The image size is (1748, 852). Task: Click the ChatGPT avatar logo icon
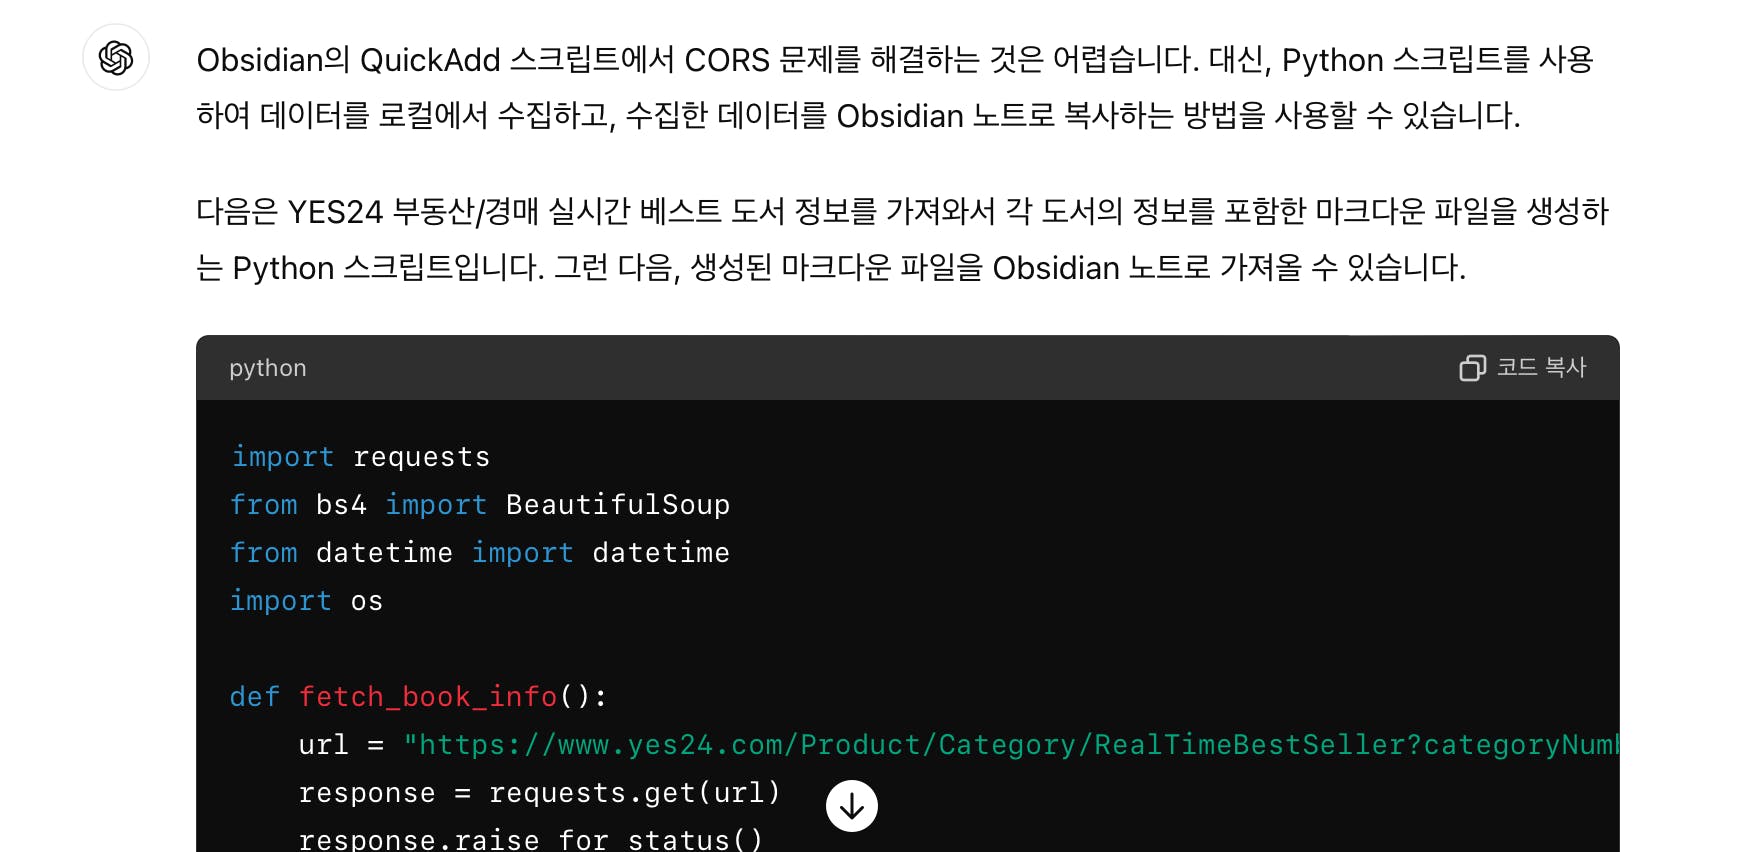(x=116, y=58)
